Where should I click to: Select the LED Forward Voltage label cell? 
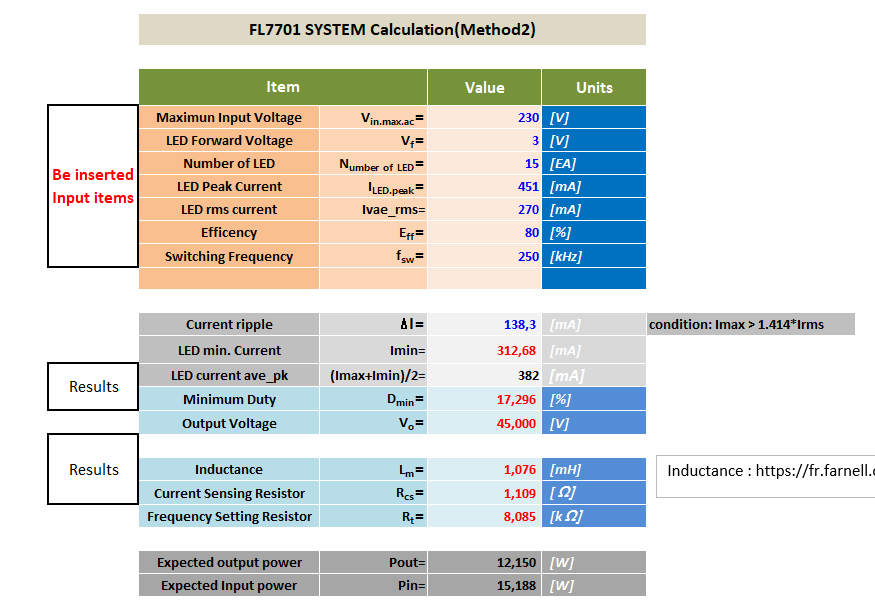pos(229,141)
